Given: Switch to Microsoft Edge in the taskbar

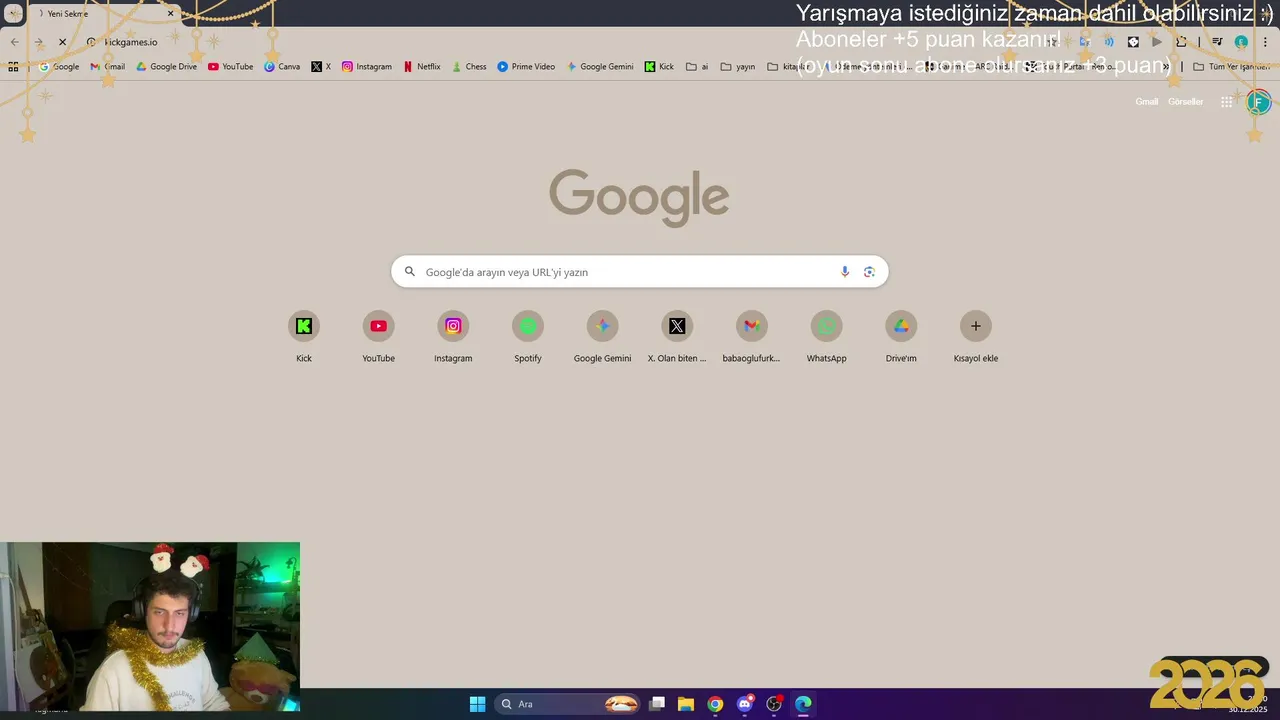Looking at the screenshot, I should [x=803, y=704].
